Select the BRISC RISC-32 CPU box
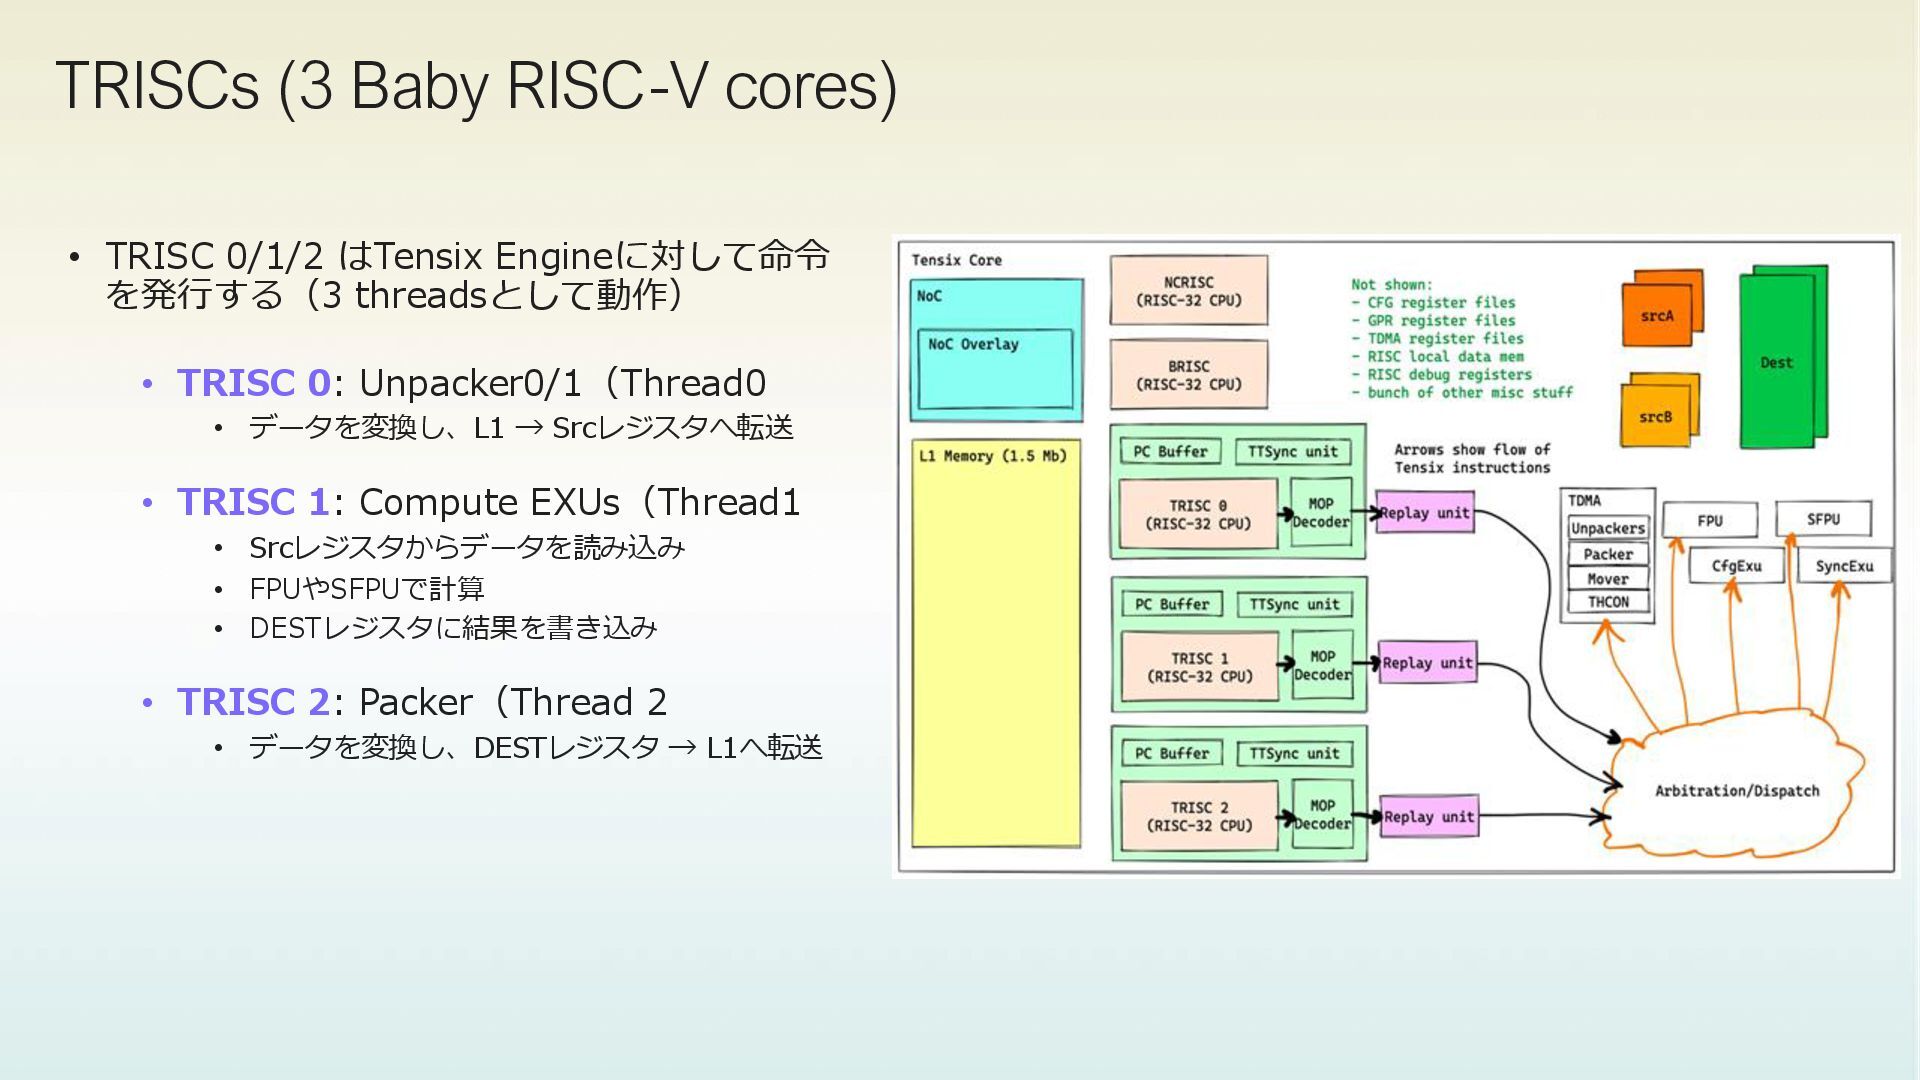 [x=1188, y=375]
